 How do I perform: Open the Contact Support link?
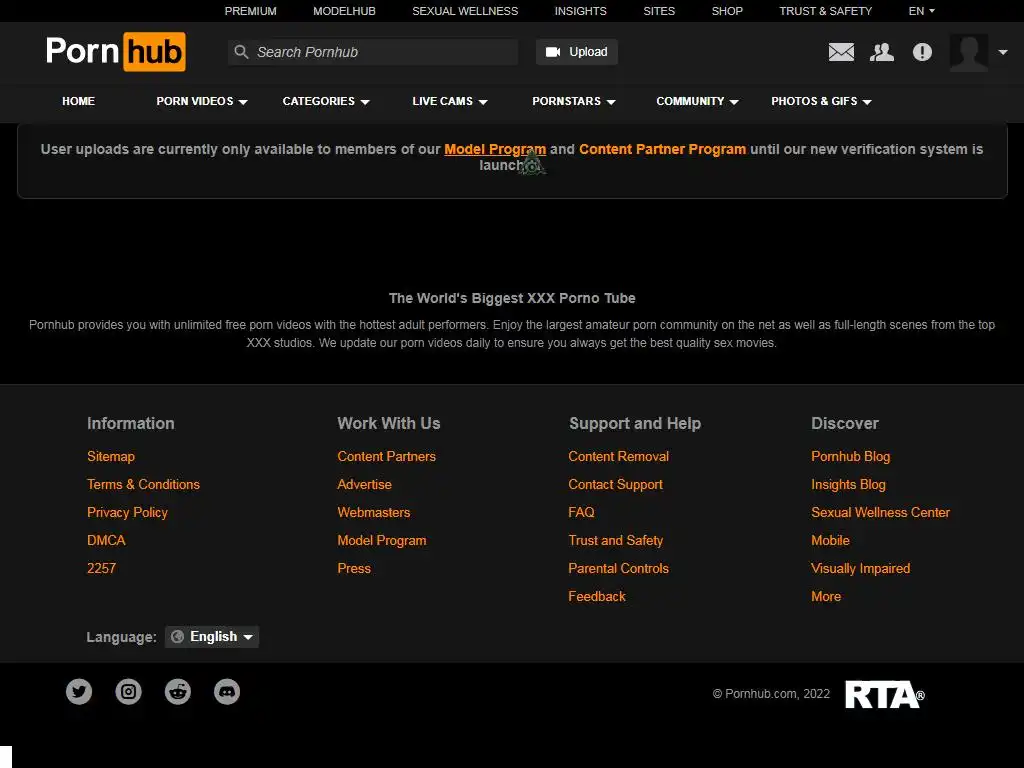pos(615,485)
